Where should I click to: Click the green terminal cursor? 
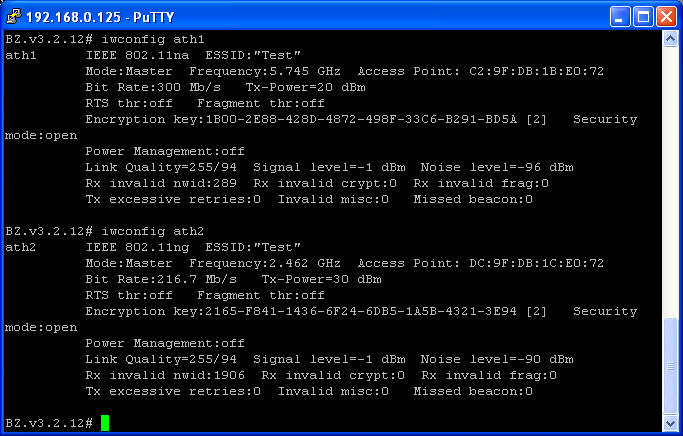(x=105, y=423)
